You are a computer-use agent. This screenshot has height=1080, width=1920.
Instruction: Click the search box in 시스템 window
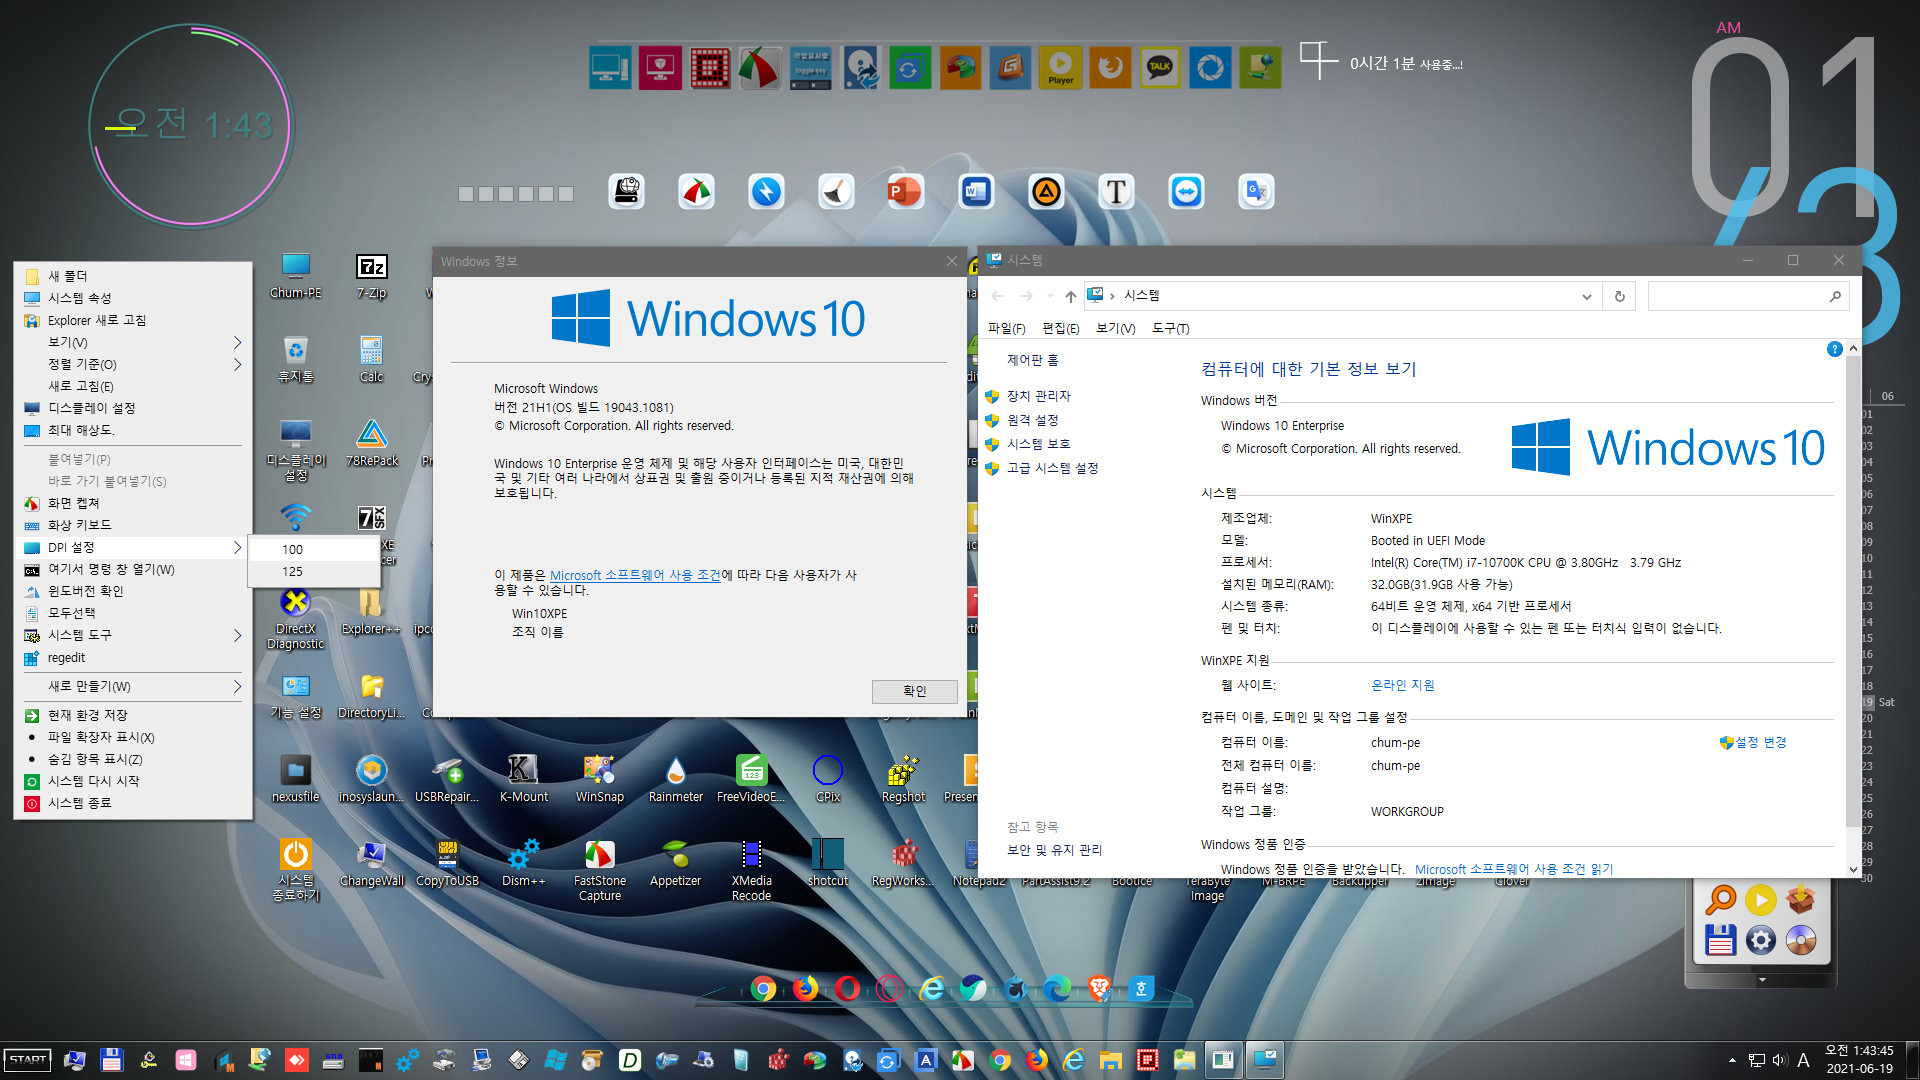tap(1748, 296)
